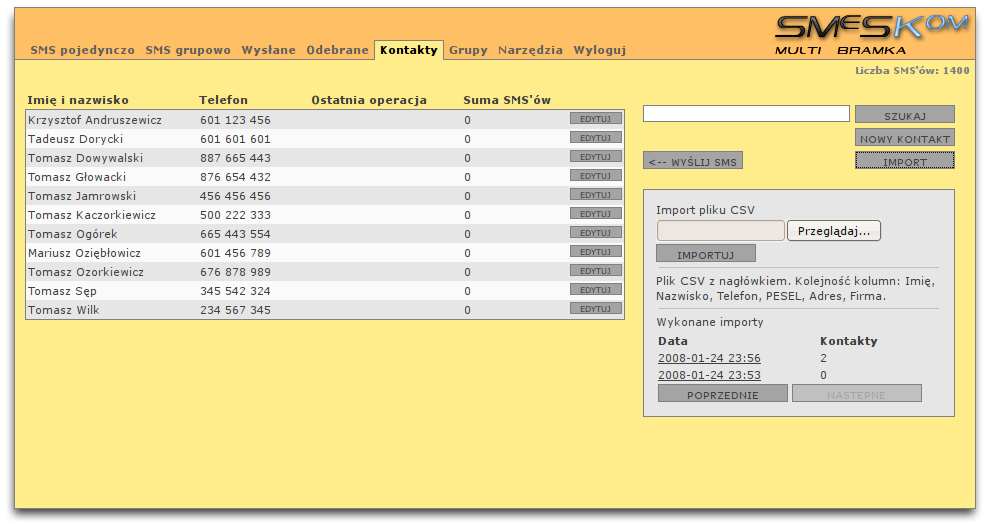Click phone number 676 878 989

pos(235,272)
